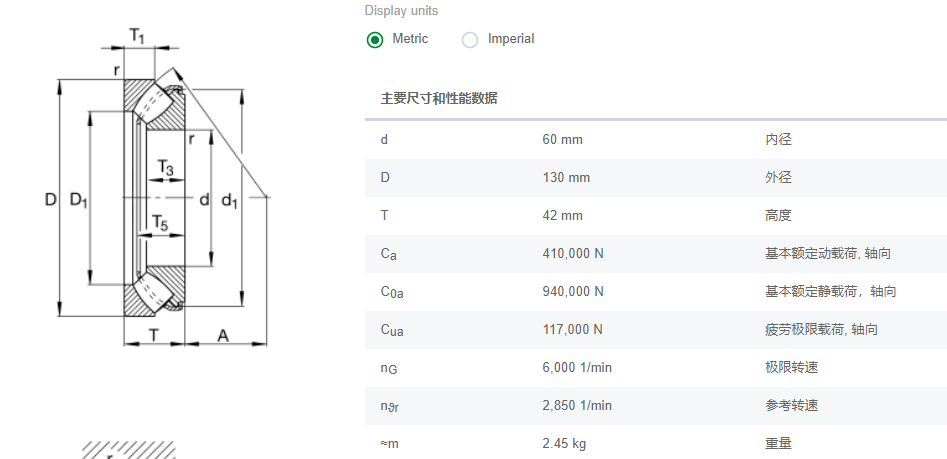Viewport: 947px width, 459px height.
Task: Select the 60 mm bore diameter value
Action: click(x=562, y=139)
